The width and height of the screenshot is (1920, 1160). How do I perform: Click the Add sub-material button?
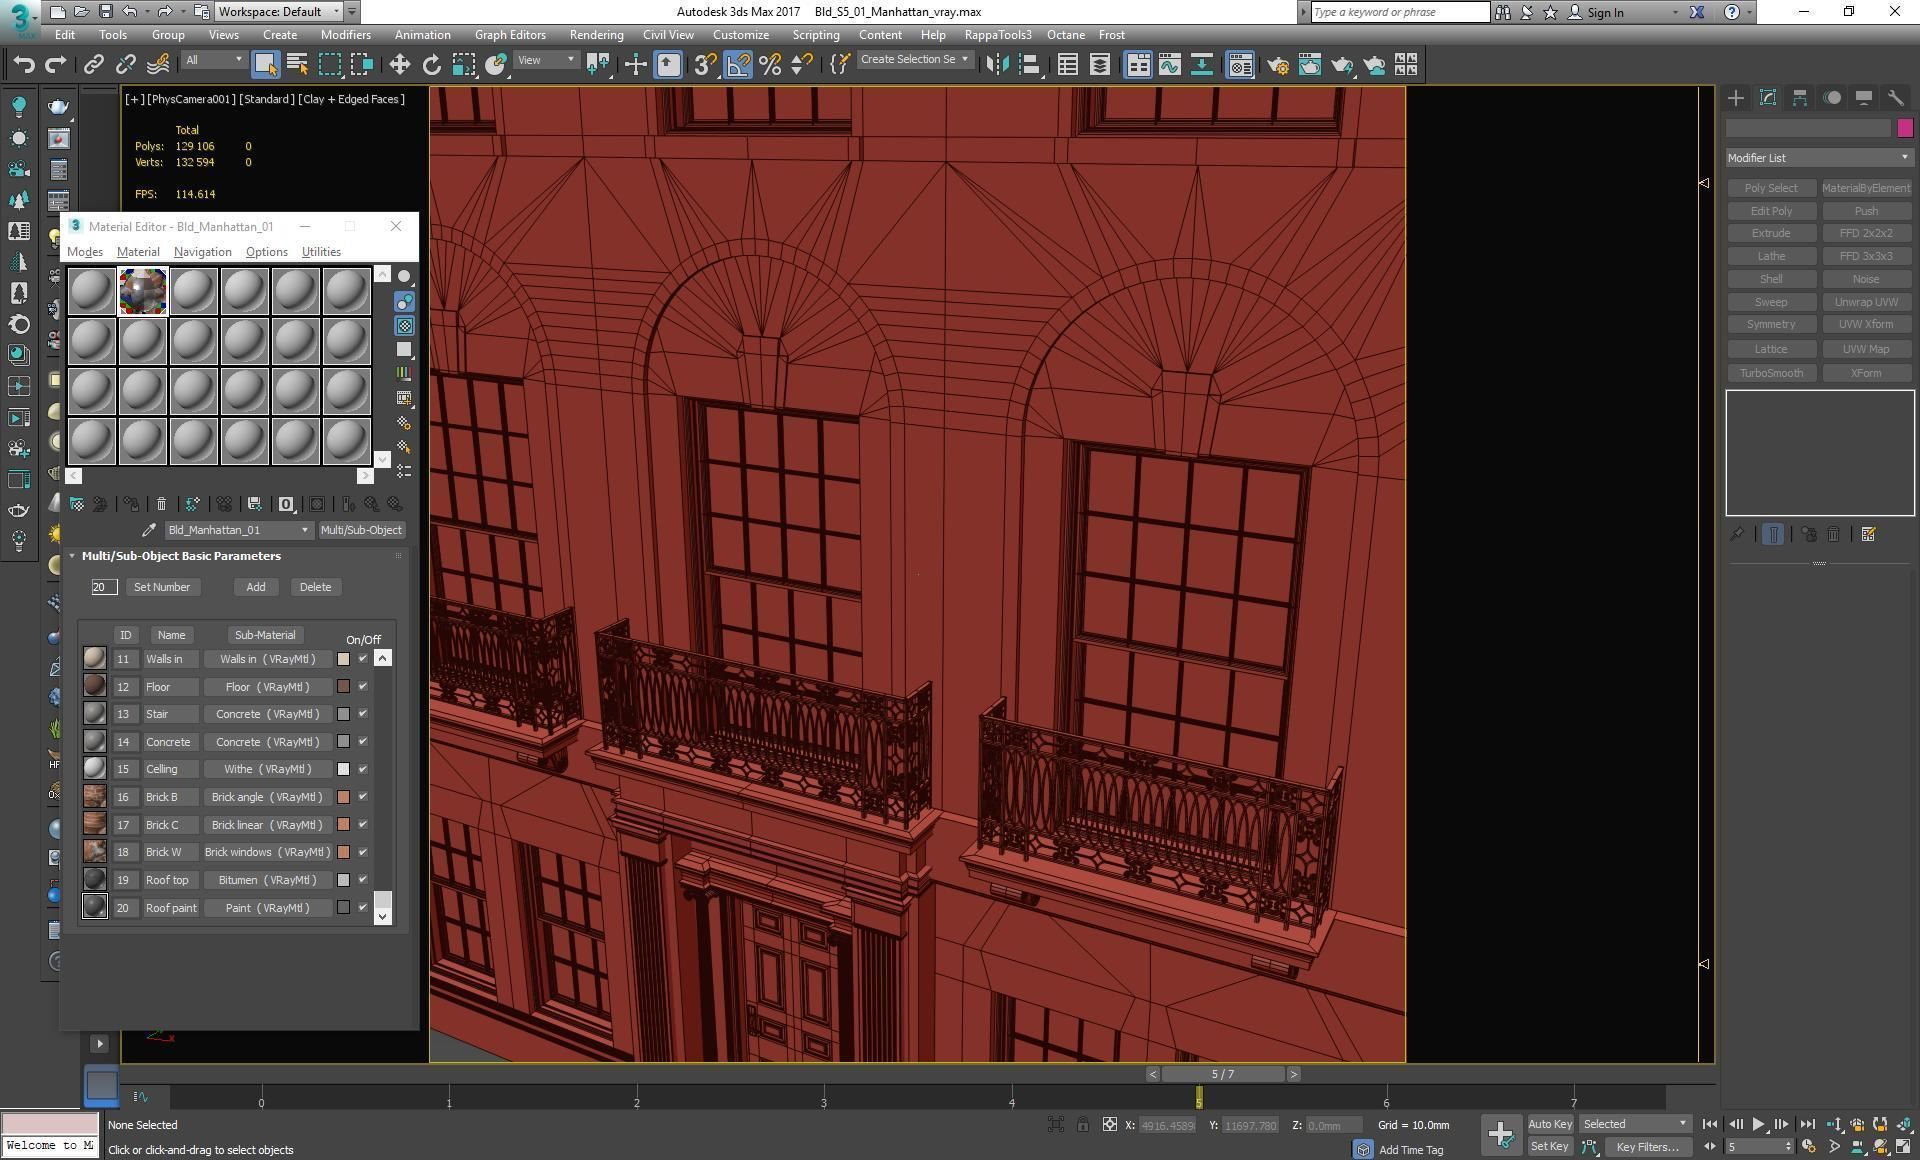[x=256, y=588]
